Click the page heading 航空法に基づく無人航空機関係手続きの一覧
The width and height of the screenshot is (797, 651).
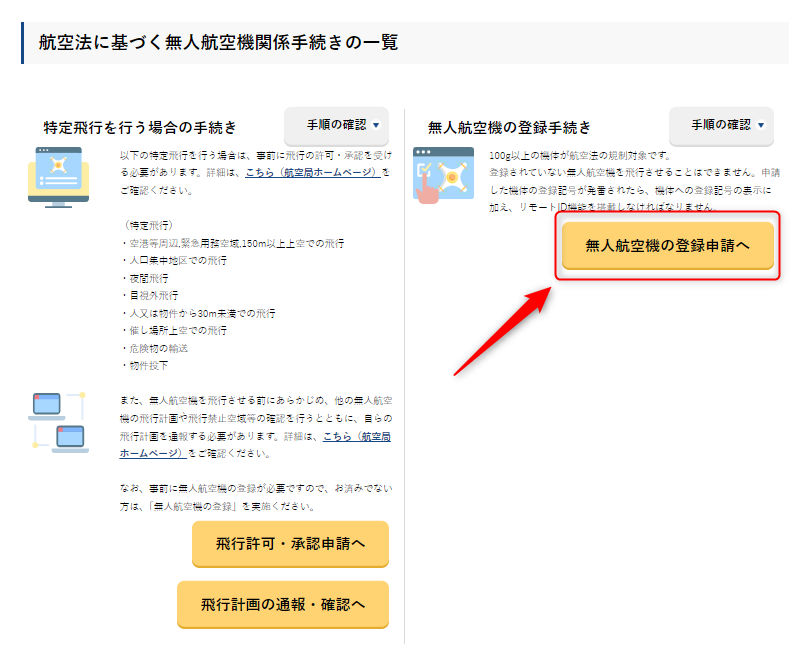tap(218, 43)
